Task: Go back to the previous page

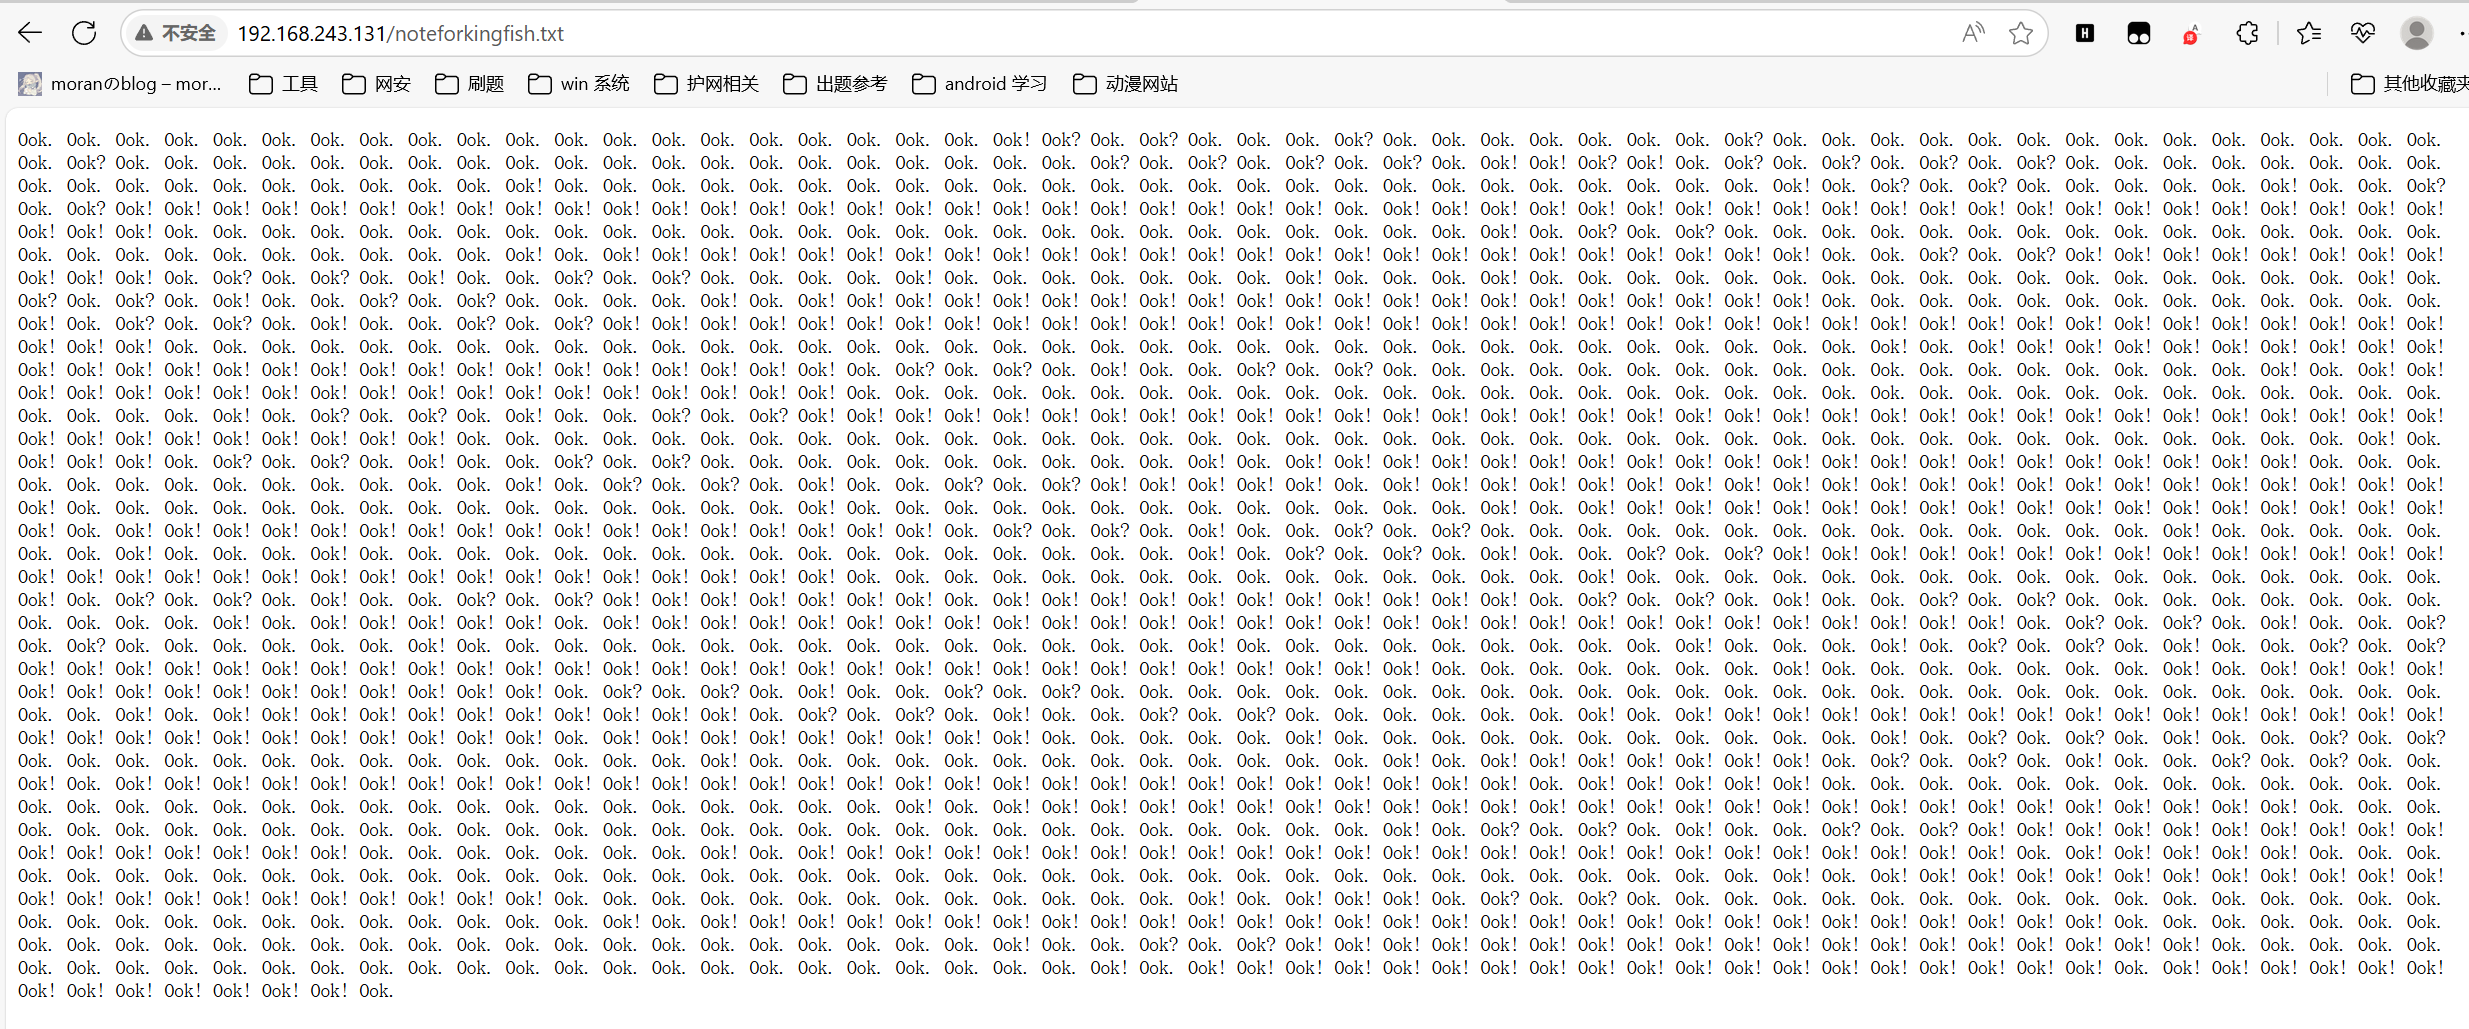Action: 30,33
